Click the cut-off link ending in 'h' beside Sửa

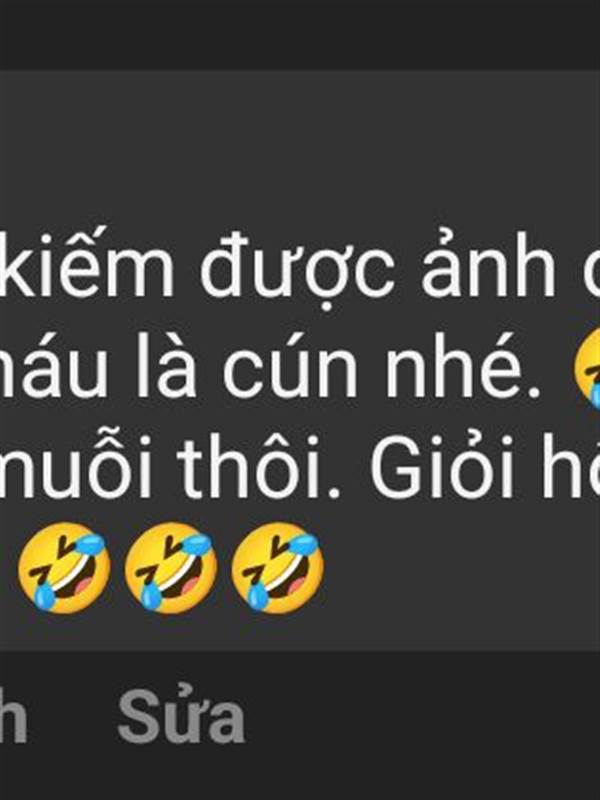13,716
